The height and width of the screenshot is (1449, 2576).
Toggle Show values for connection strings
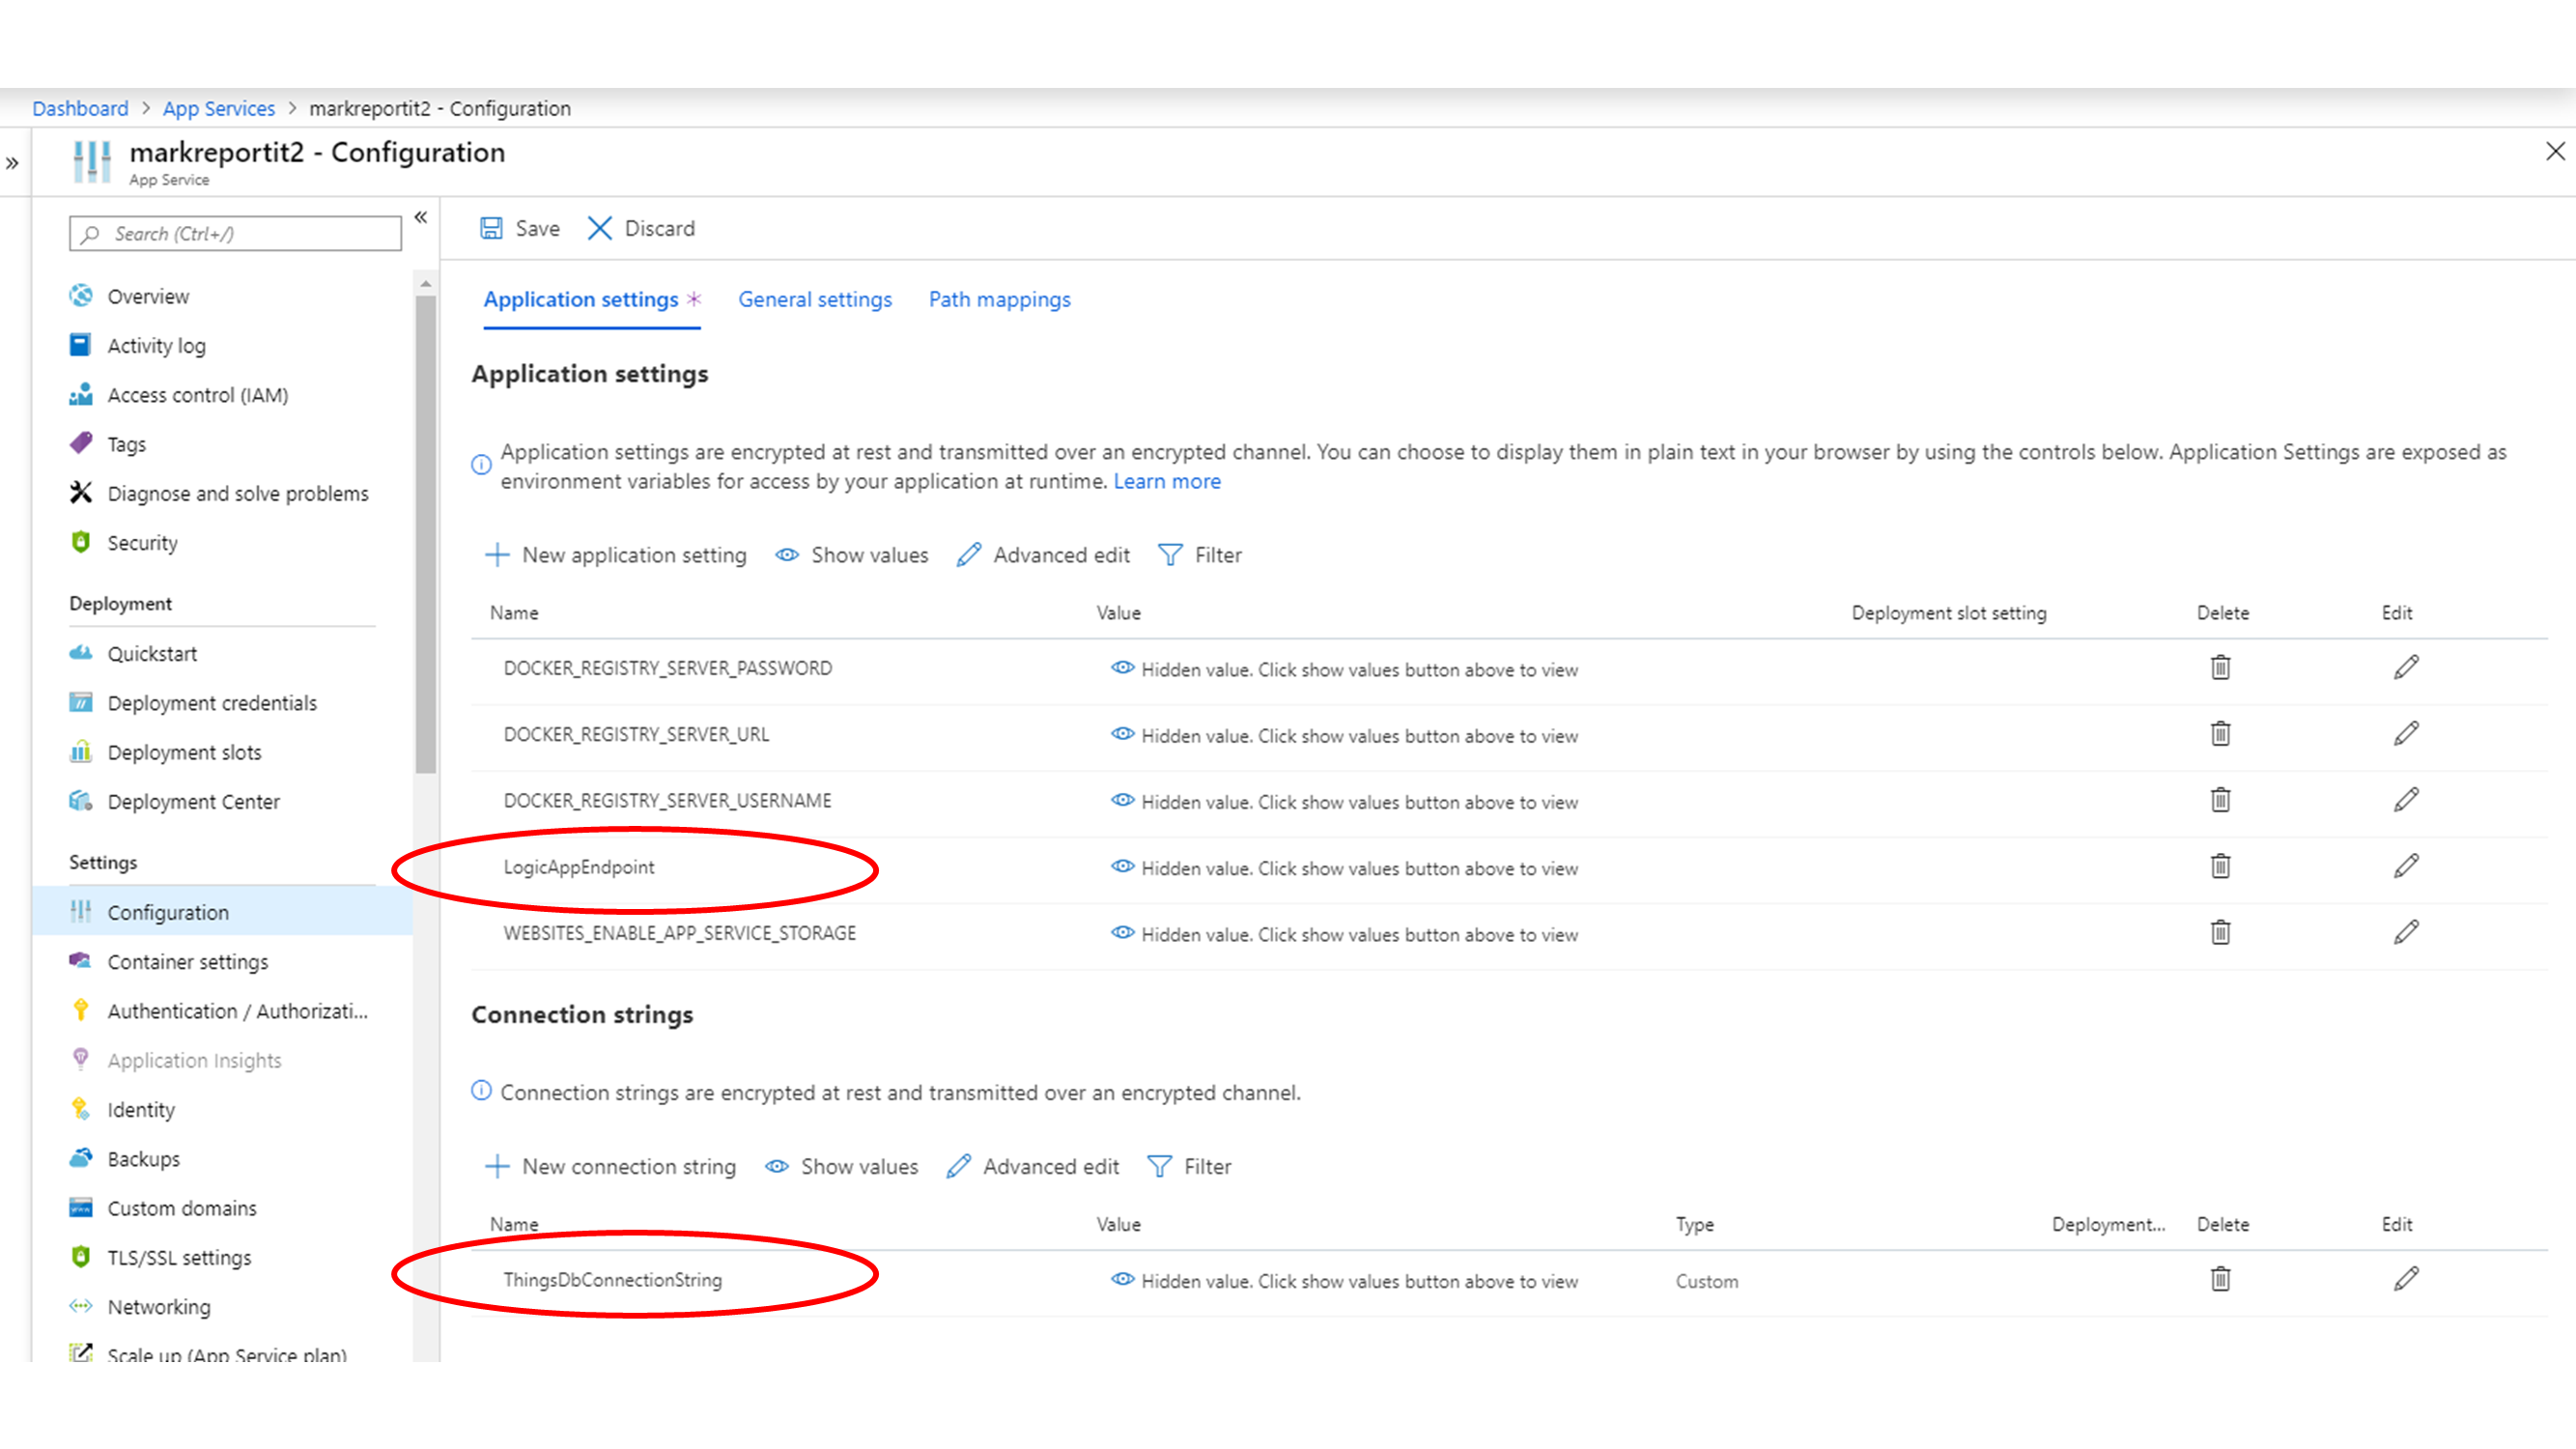coord(842,1166)
